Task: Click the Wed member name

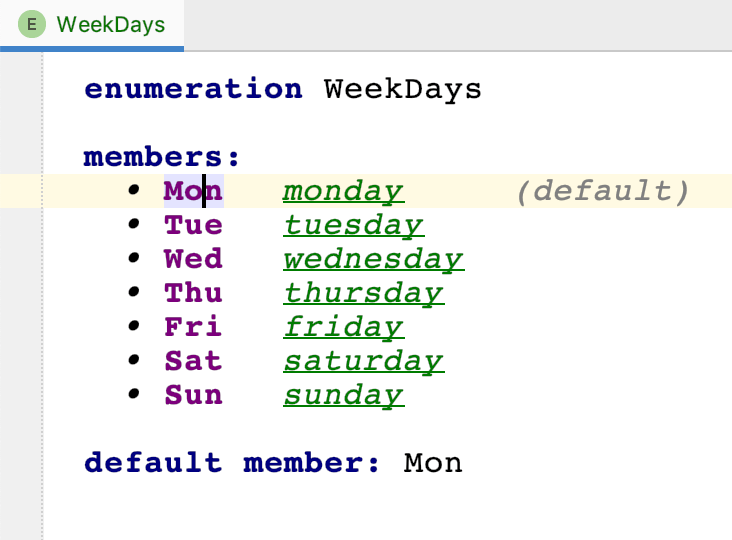Action: pos(193,259)
